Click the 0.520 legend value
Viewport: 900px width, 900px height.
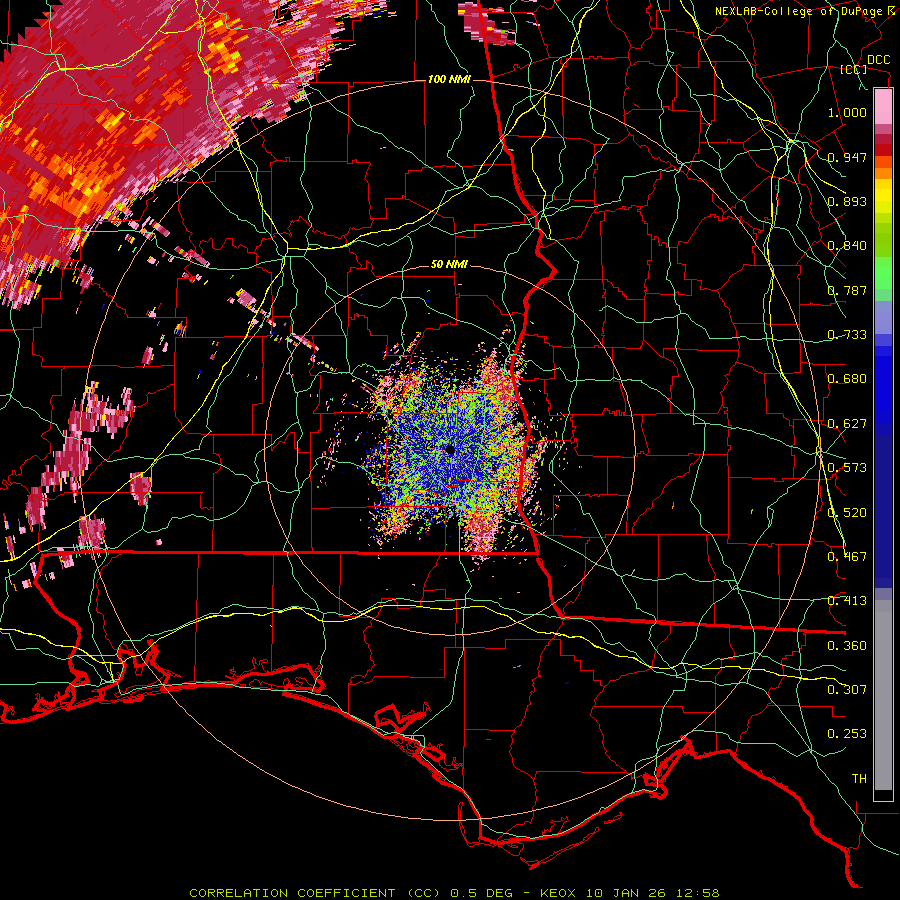click(847, 513)
